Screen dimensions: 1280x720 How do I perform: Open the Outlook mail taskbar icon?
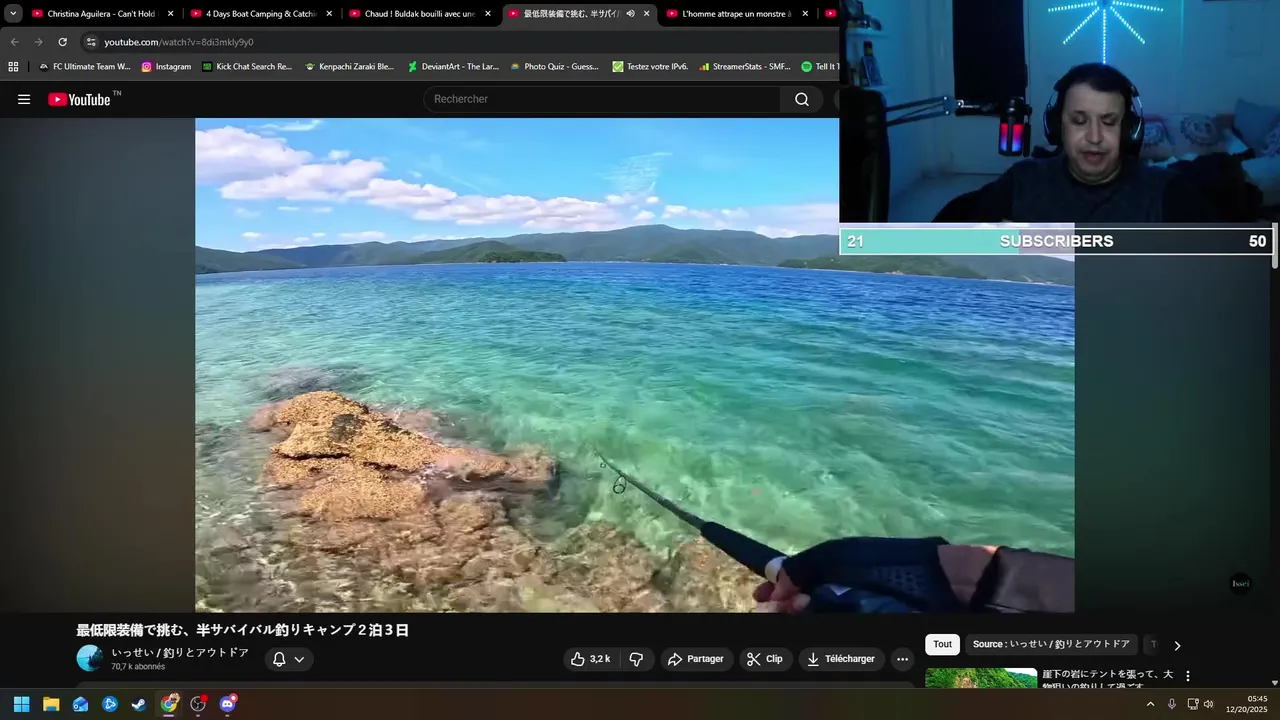point(80,704)
